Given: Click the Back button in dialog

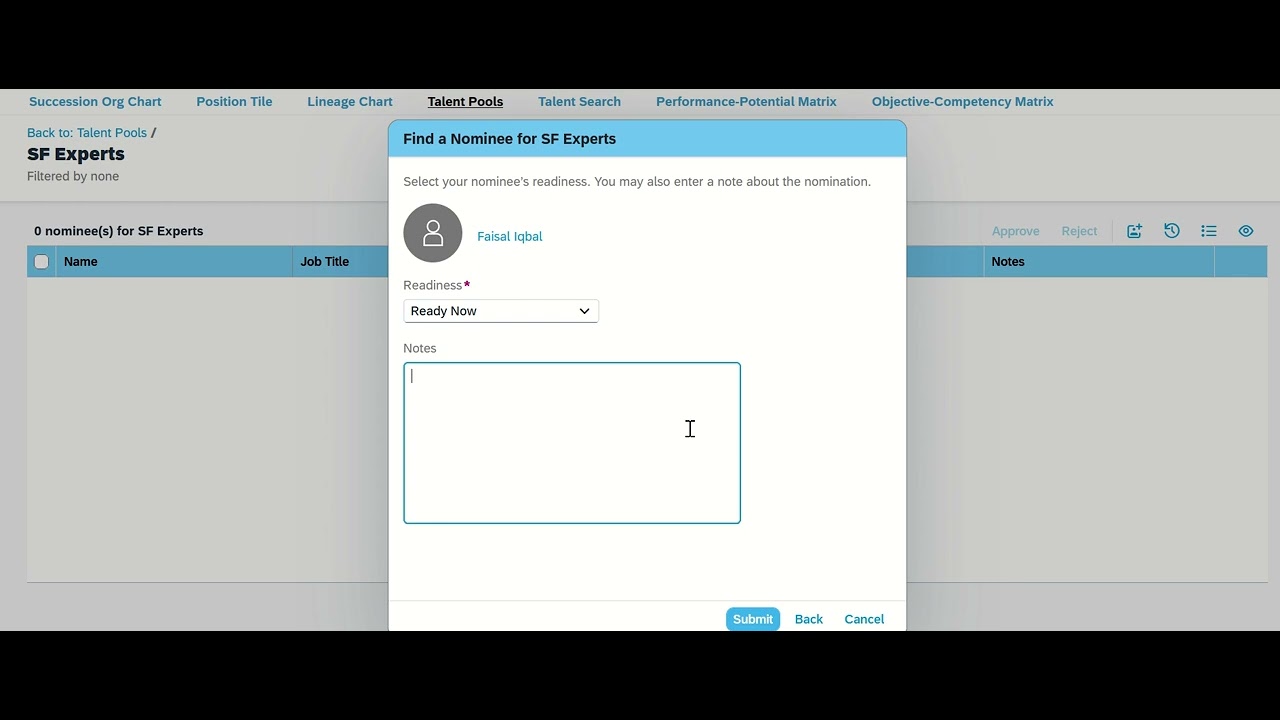Looking at the screenshot, I should [809, 619].
